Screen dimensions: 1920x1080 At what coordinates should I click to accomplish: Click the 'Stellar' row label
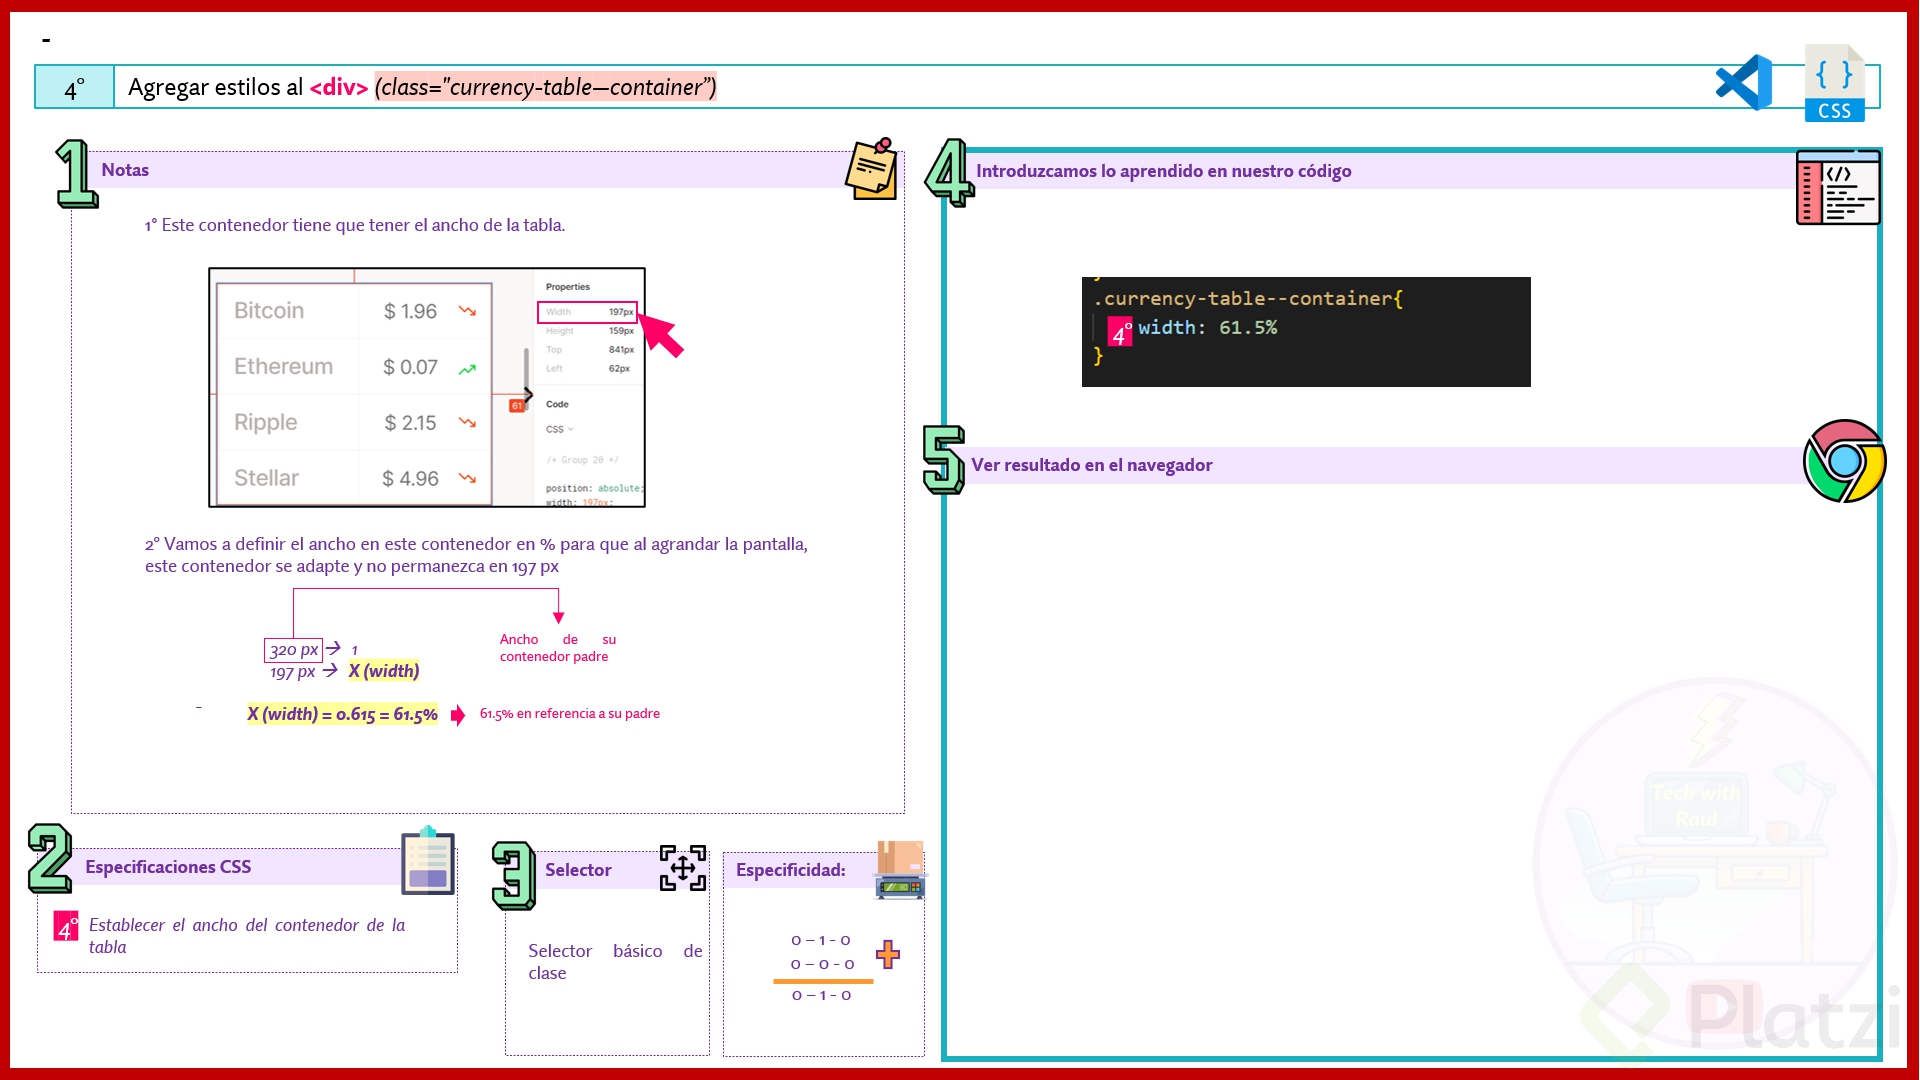click(x=266, y=479)
